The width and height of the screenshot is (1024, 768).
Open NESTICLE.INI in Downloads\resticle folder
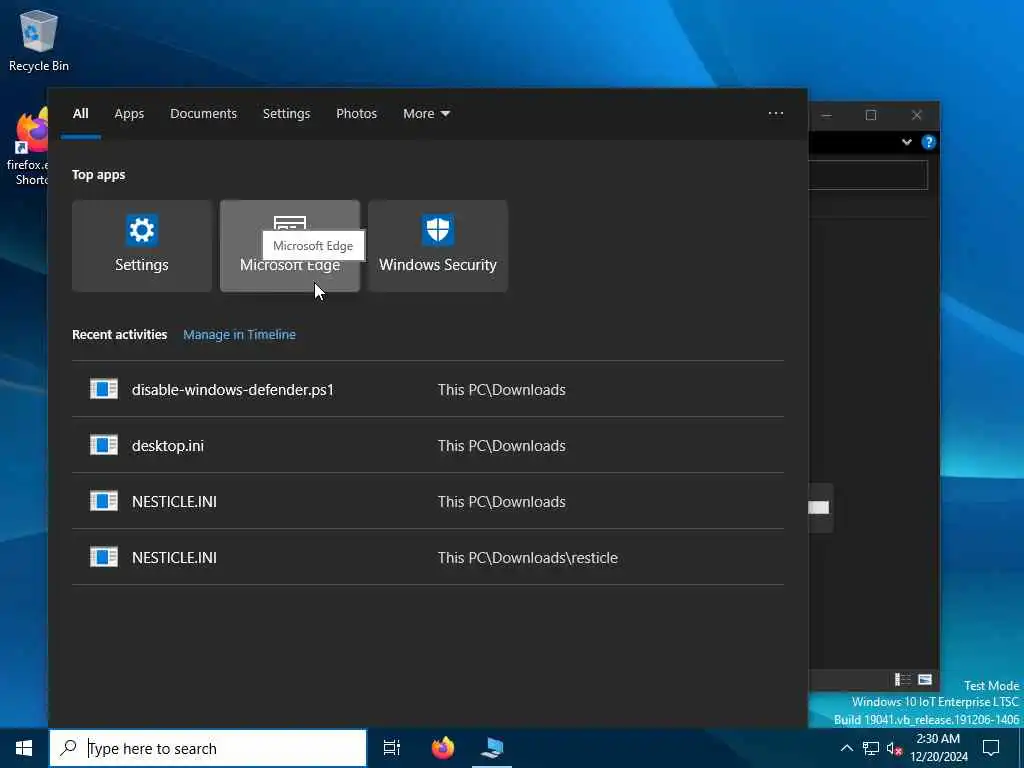(x=428, y=558)
